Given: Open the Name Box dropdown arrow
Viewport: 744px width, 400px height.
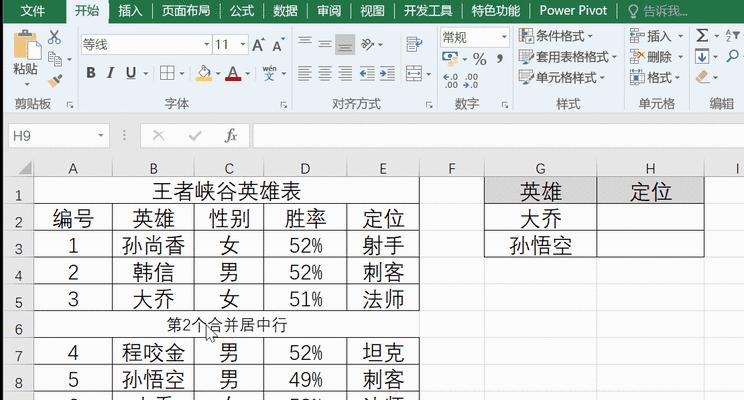Looking at the screenshot, I should tap(101, 136).
